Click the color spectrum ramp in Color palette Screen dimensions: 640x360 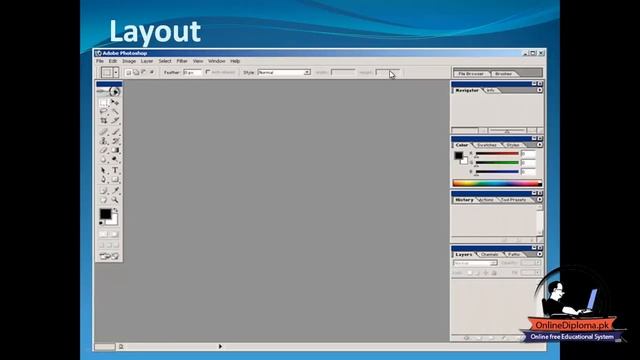click(497, 183)
